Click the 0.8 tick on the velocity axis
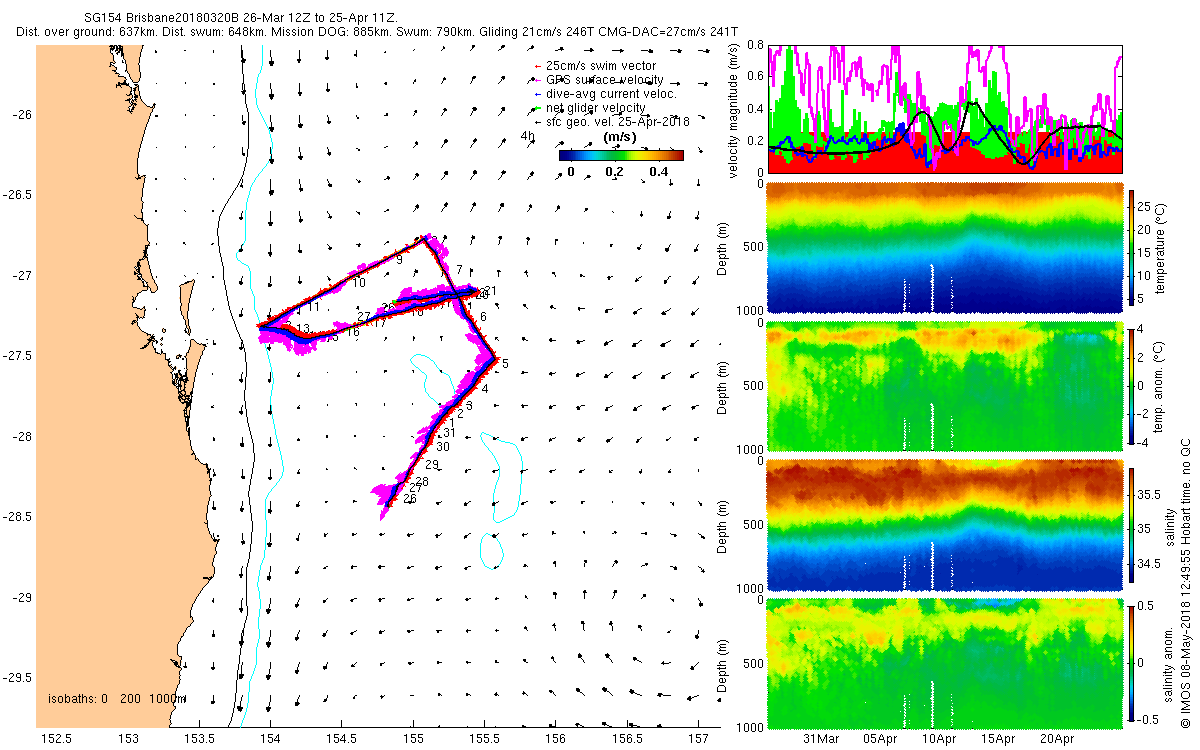Viewport: 1200px width, 750px height. (755, 46)
